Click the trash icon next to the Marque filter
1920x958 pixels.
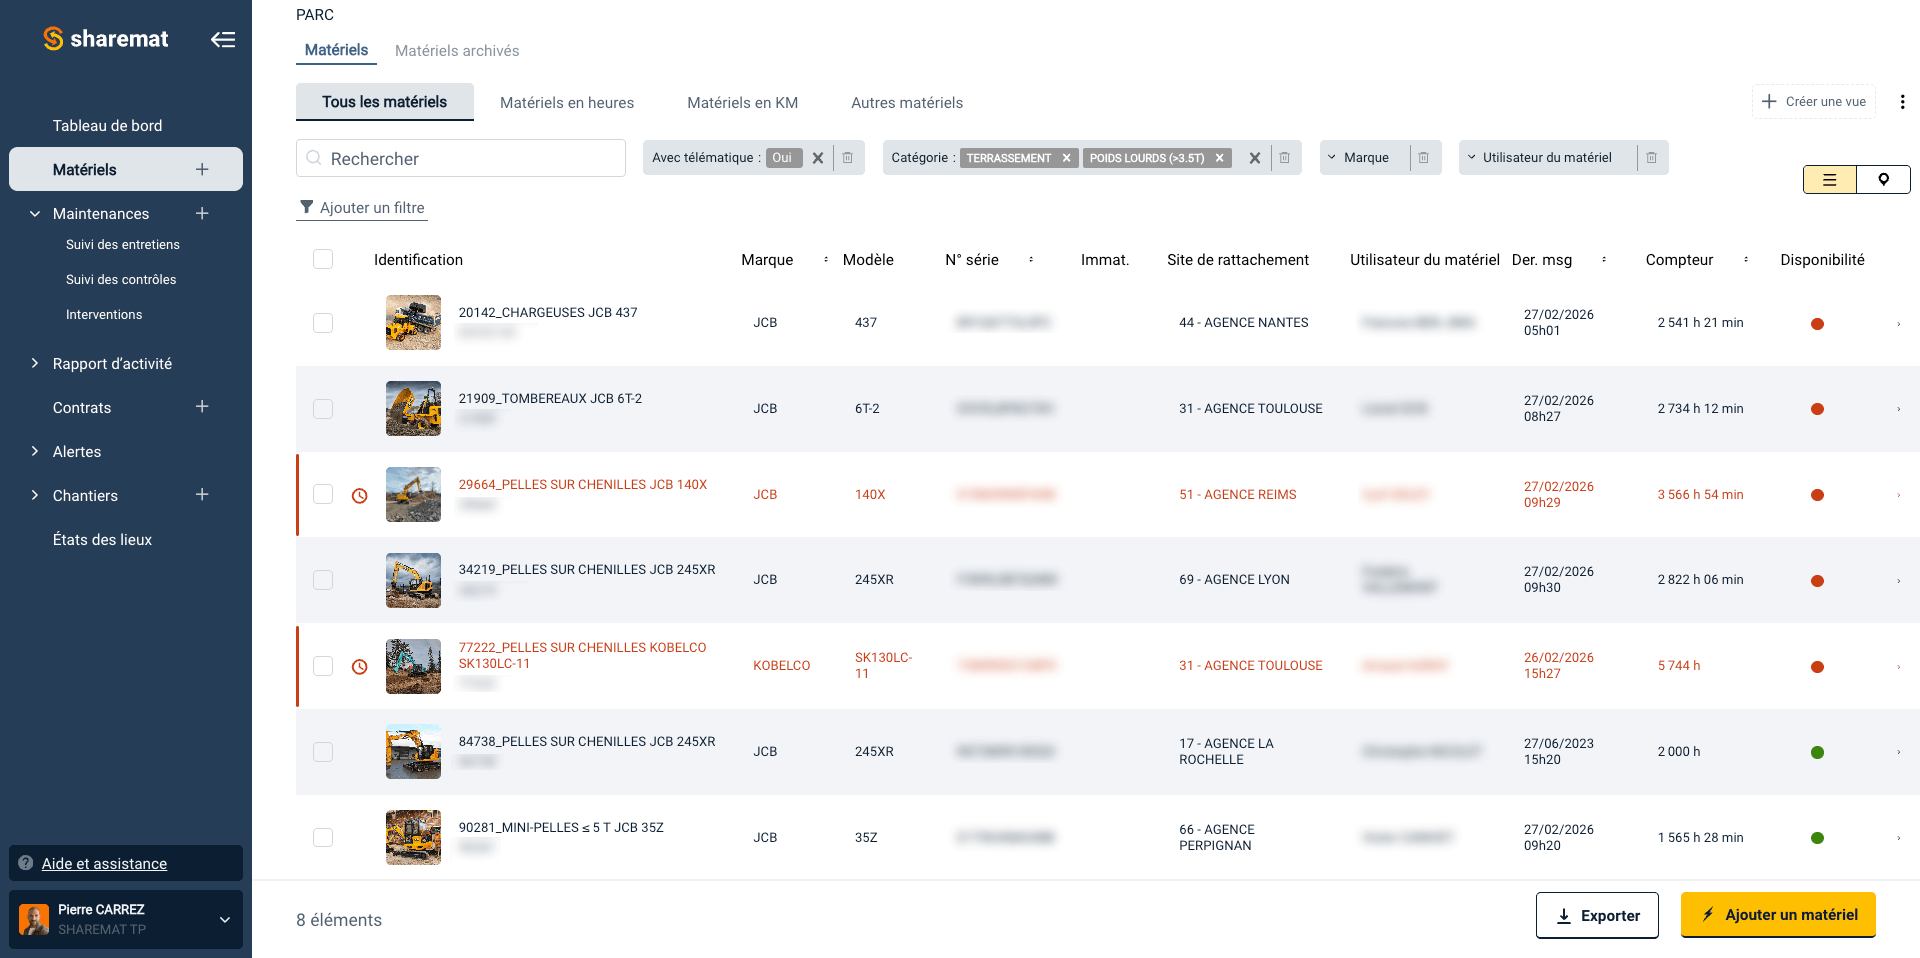tap(1424, 157)
